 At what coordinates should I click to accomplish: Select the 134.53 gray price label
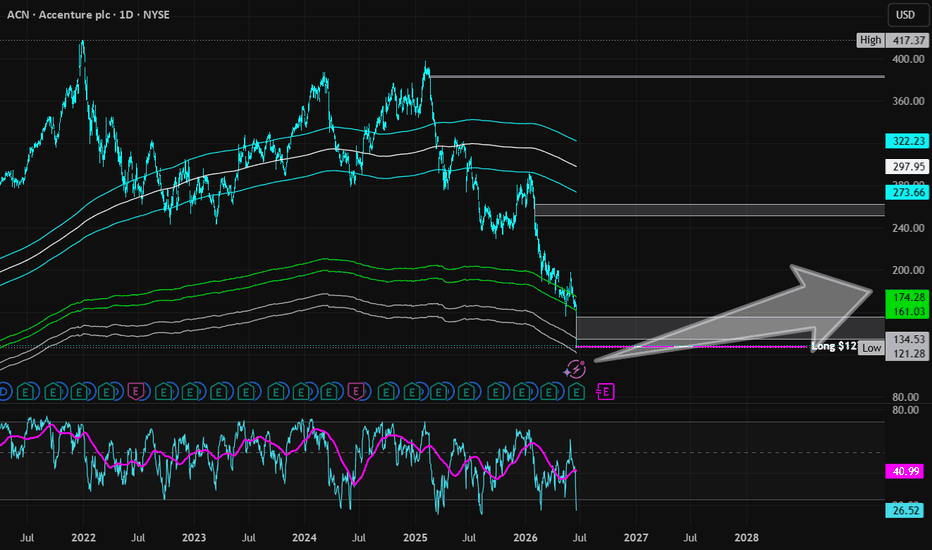(907, 339)
